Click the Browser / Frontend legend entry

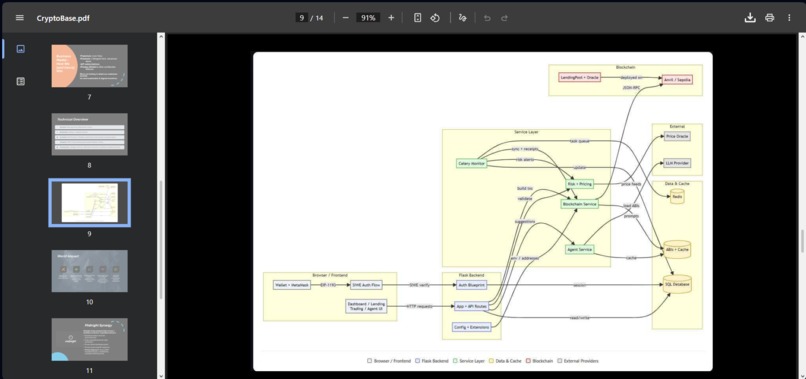click(389, 361)
